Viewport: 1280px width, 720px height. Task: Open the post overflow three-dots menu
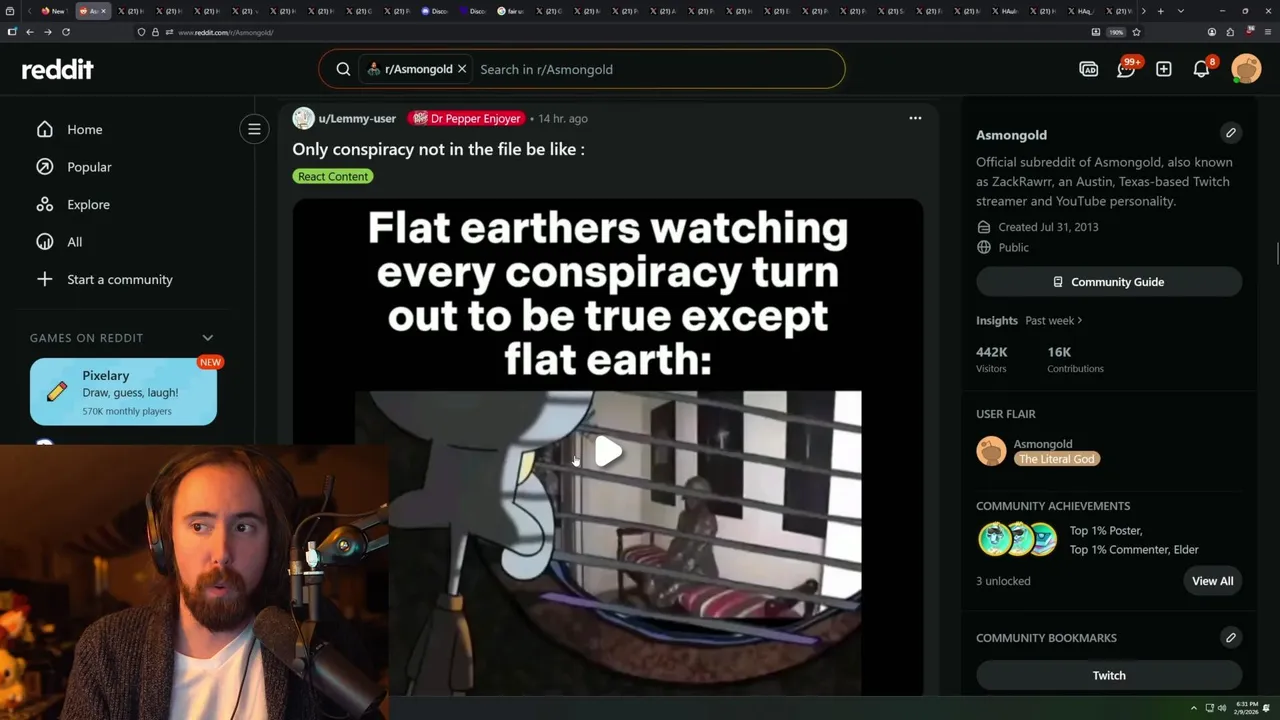(915, 118)
